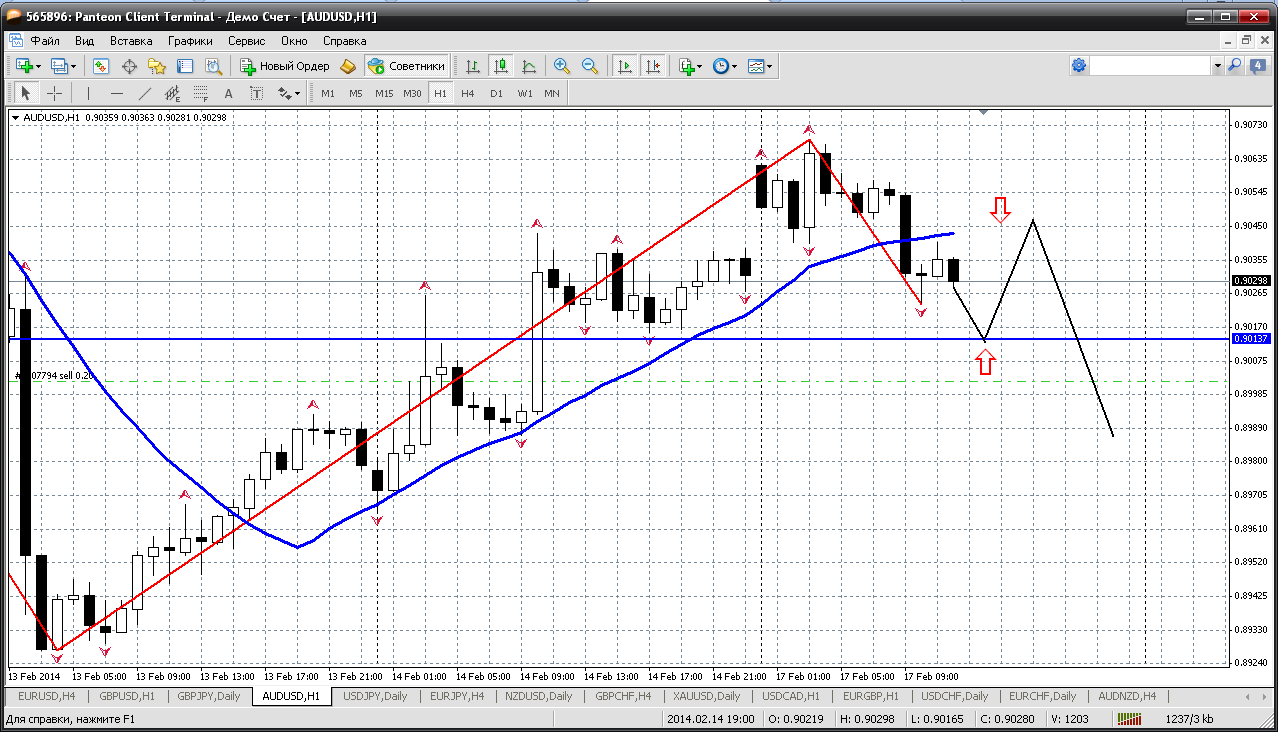Image resolution: width=1278 pixels, height=732 pixels.
Task: Zoom in on the chart
Action: tap(562, 66)
